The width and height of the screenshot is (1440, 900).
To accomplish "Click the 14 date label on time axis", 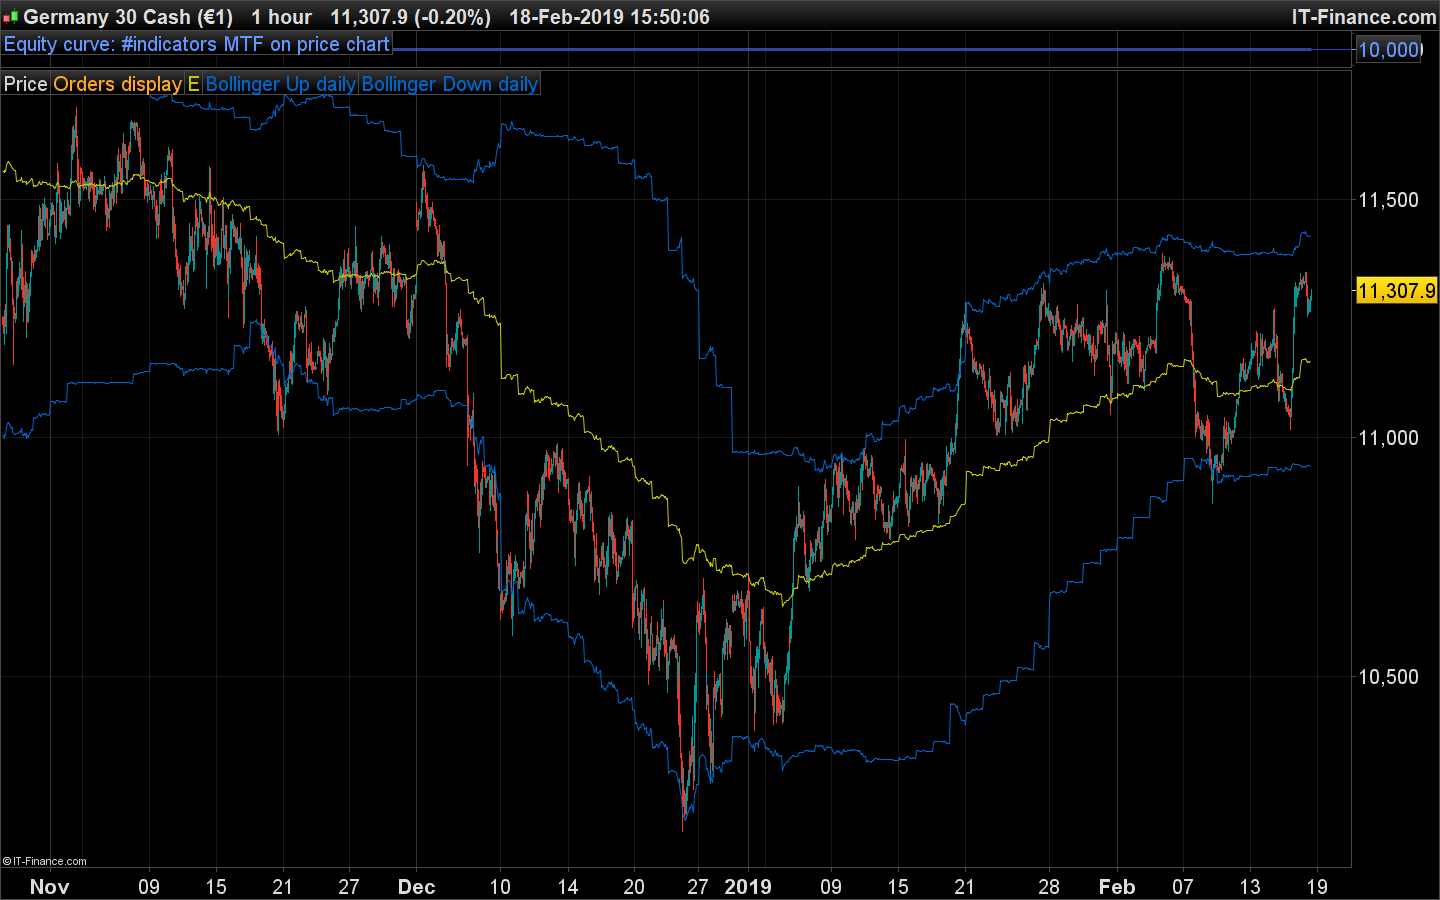I will tap(568, 886).
